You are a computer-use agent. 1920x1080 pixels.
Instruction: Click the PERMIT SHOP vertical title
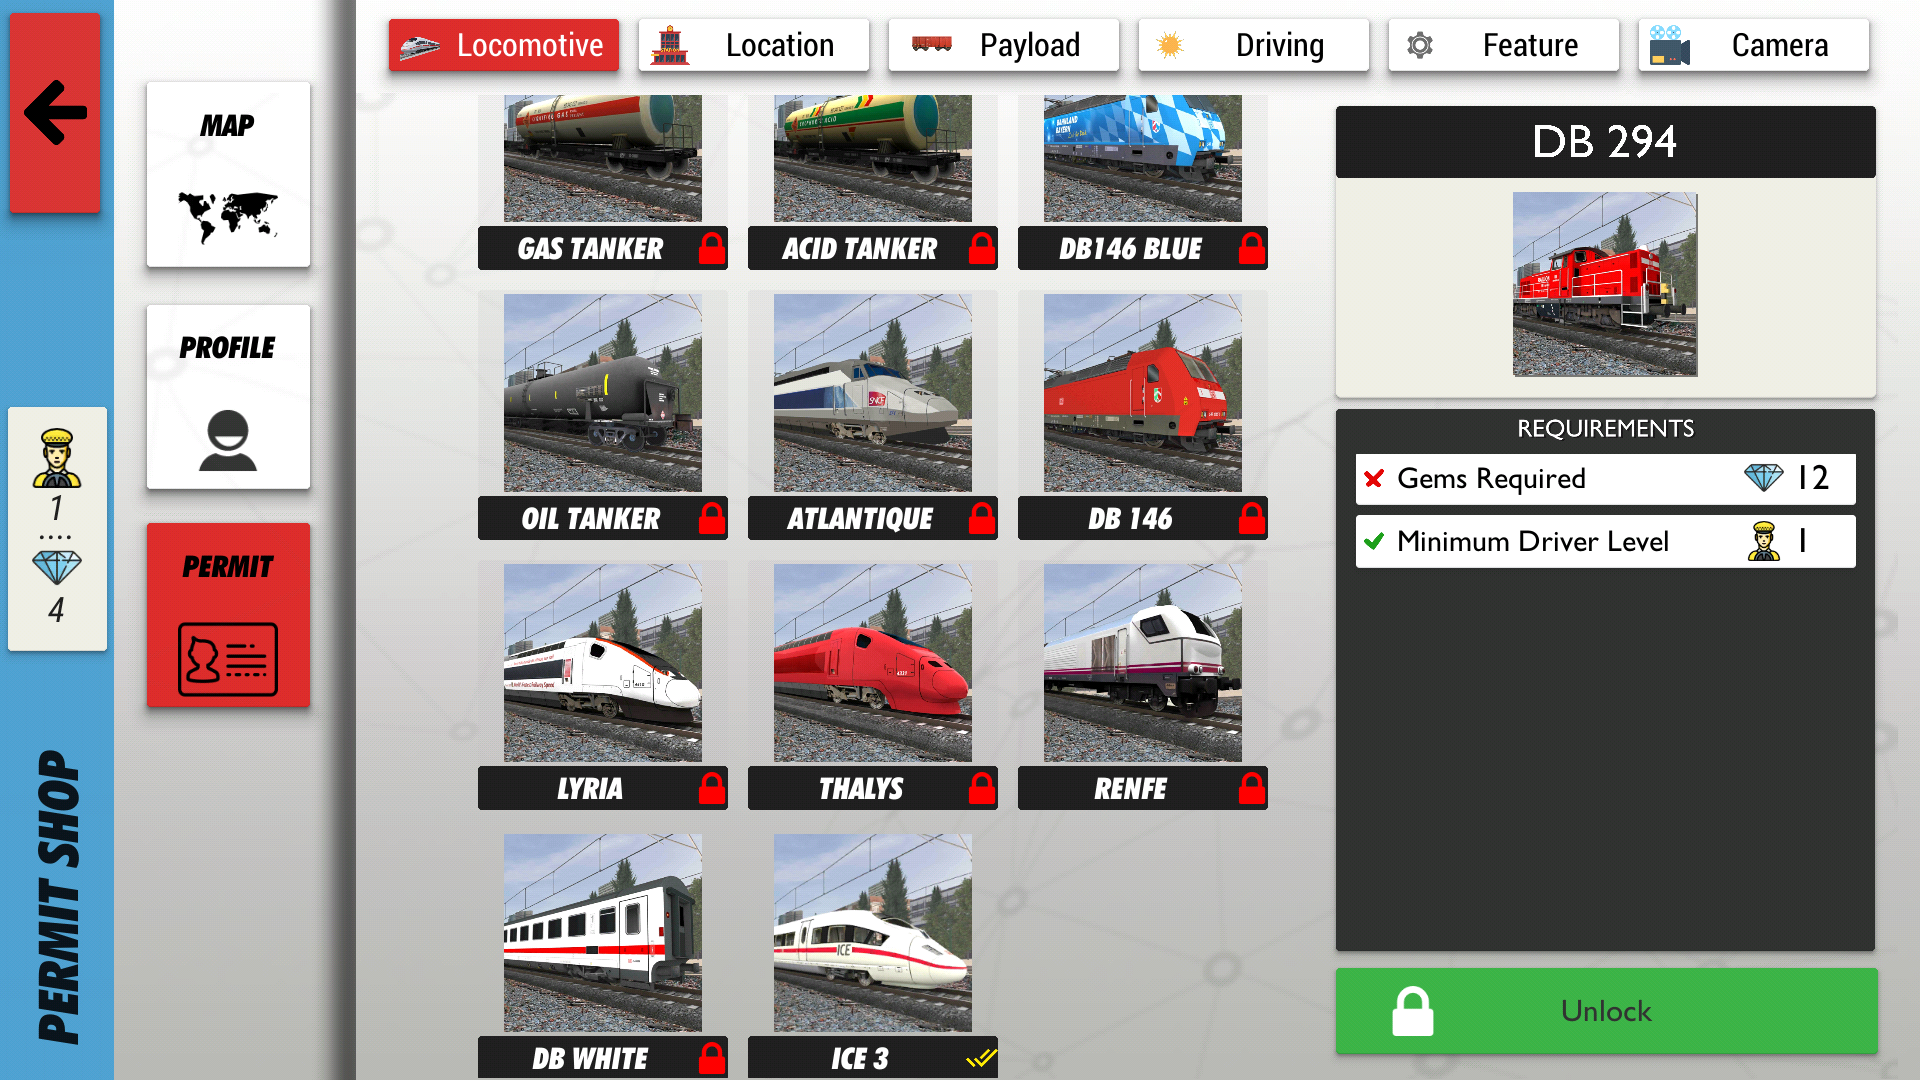coord(58,897)
